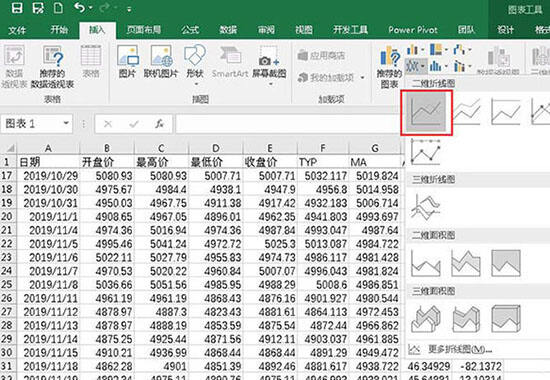Select column D header
The height and width of the screenshot is (380, 550).
[216, 148]
